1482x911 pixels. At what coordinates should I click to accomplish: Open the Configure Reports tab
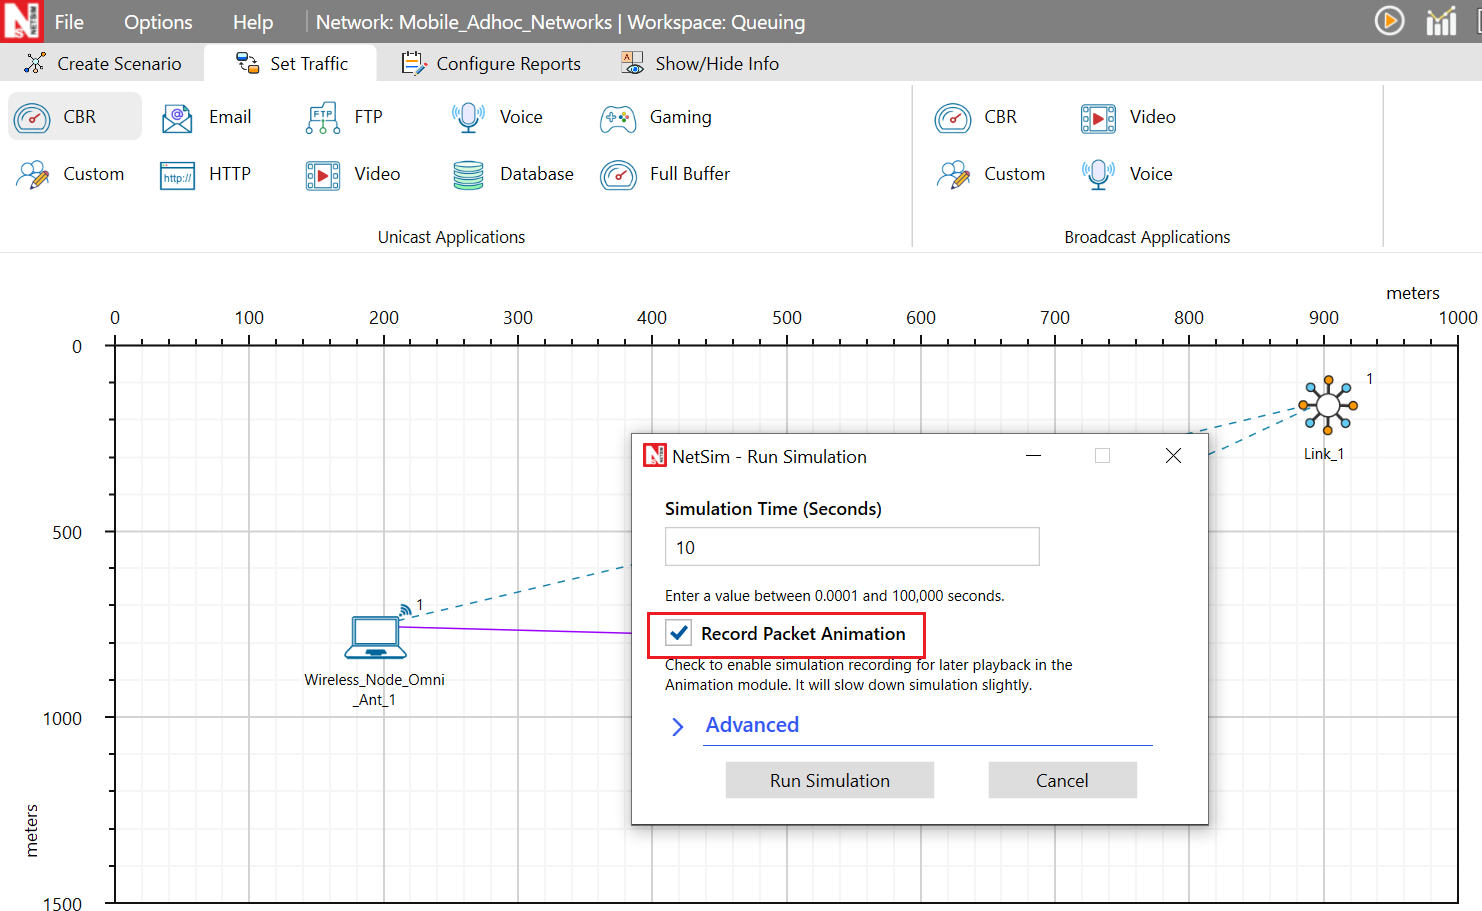click(490, 63)
